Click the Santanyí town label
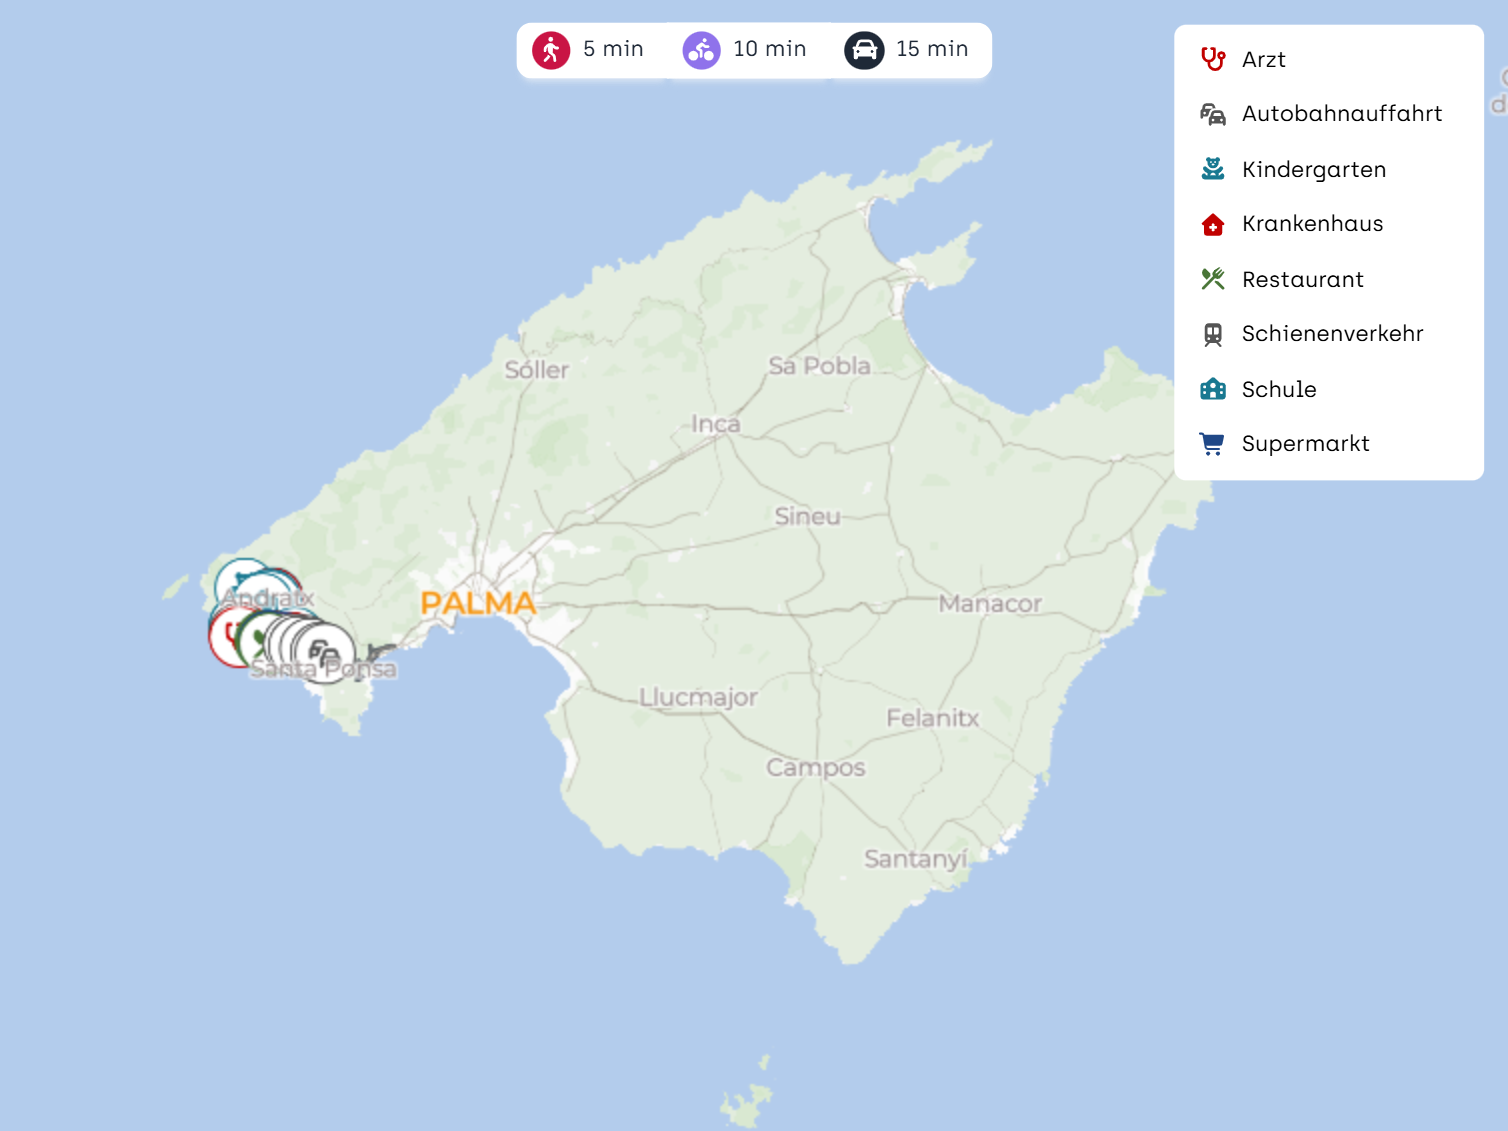 (915, 859)
